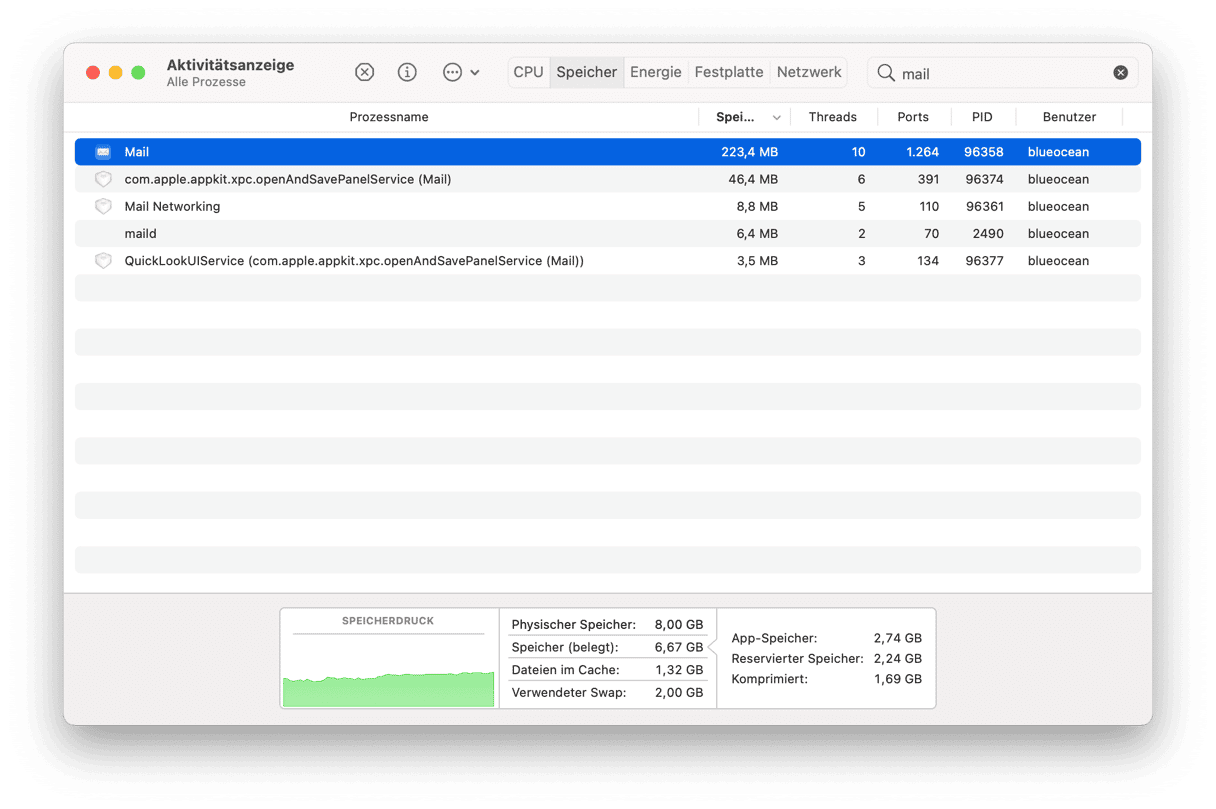Minimize the Aktivitätsanzeige window
Viewport: 1216px width, 809px height.
(x=116, y=72)
